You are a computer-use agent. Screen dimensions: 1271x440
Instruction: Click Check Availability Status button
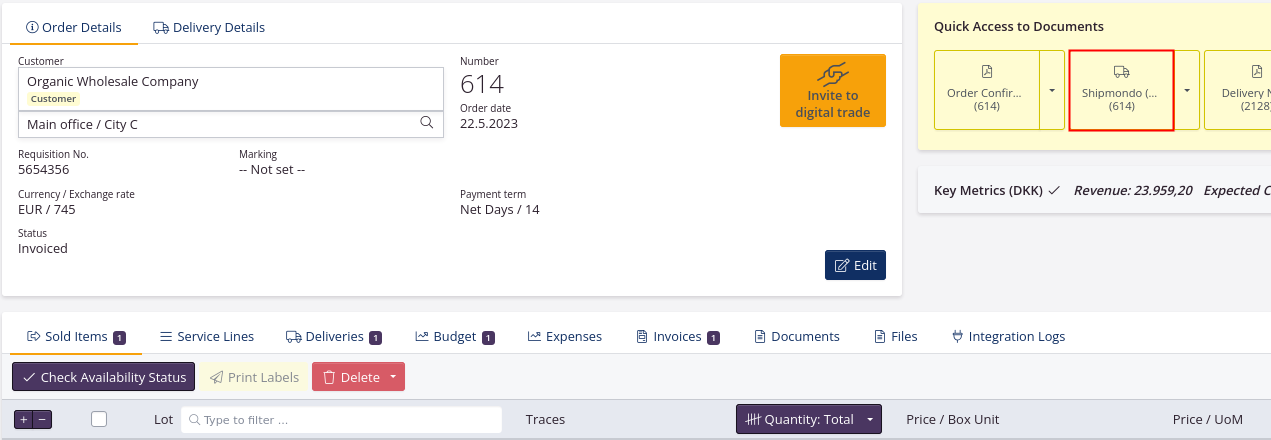coord(103,377)
